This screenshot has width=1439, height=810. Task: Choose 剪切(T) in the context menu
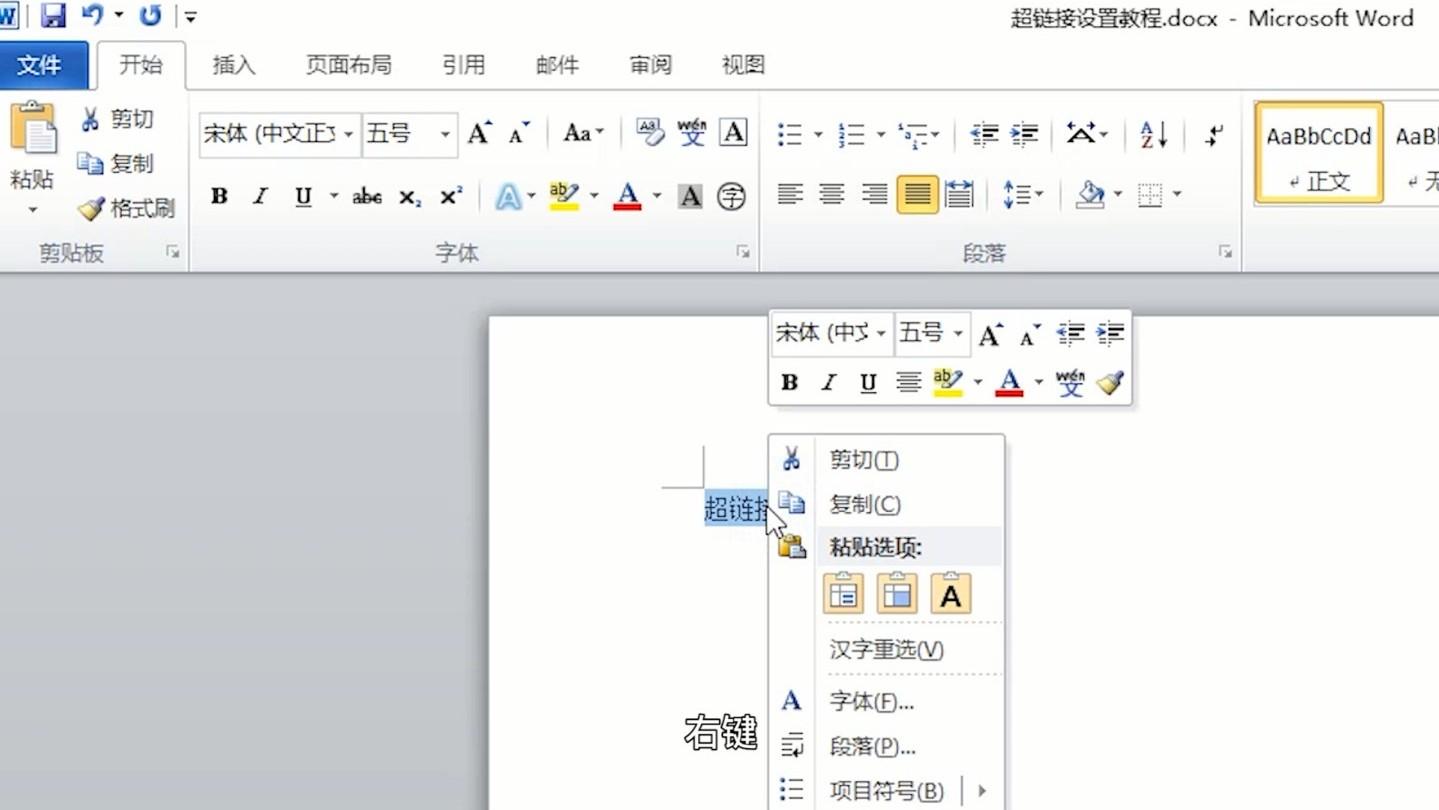(x=887, y=460)
